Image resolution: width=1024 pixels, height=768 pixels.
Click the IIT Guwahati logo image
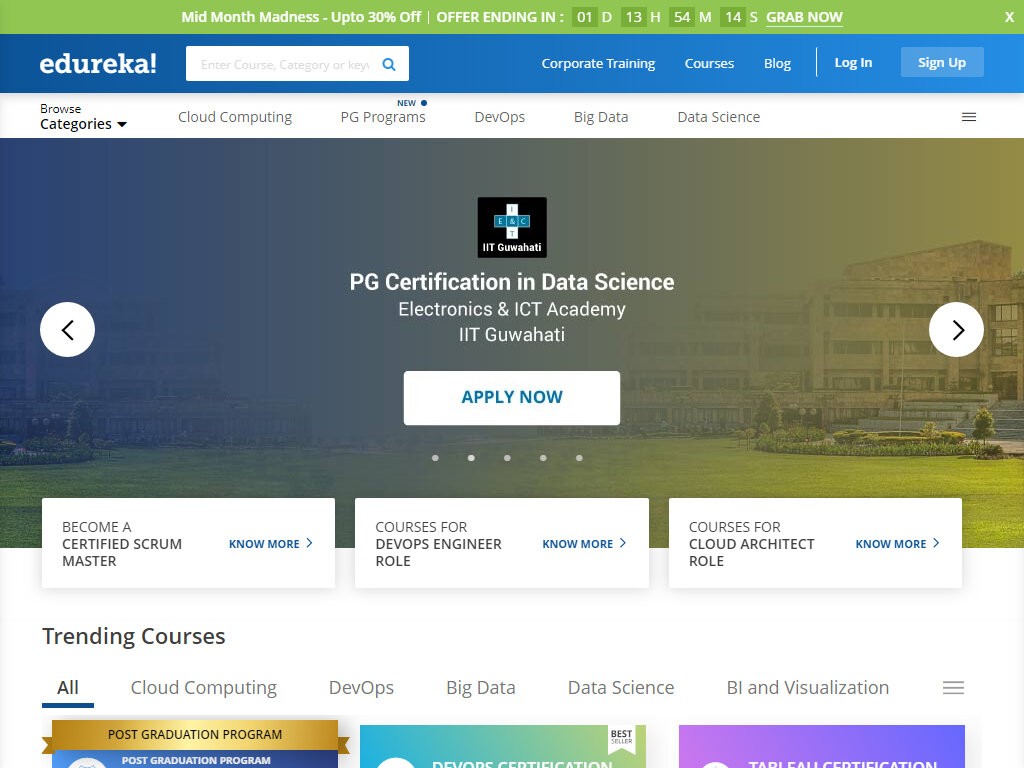coord(512,227)
